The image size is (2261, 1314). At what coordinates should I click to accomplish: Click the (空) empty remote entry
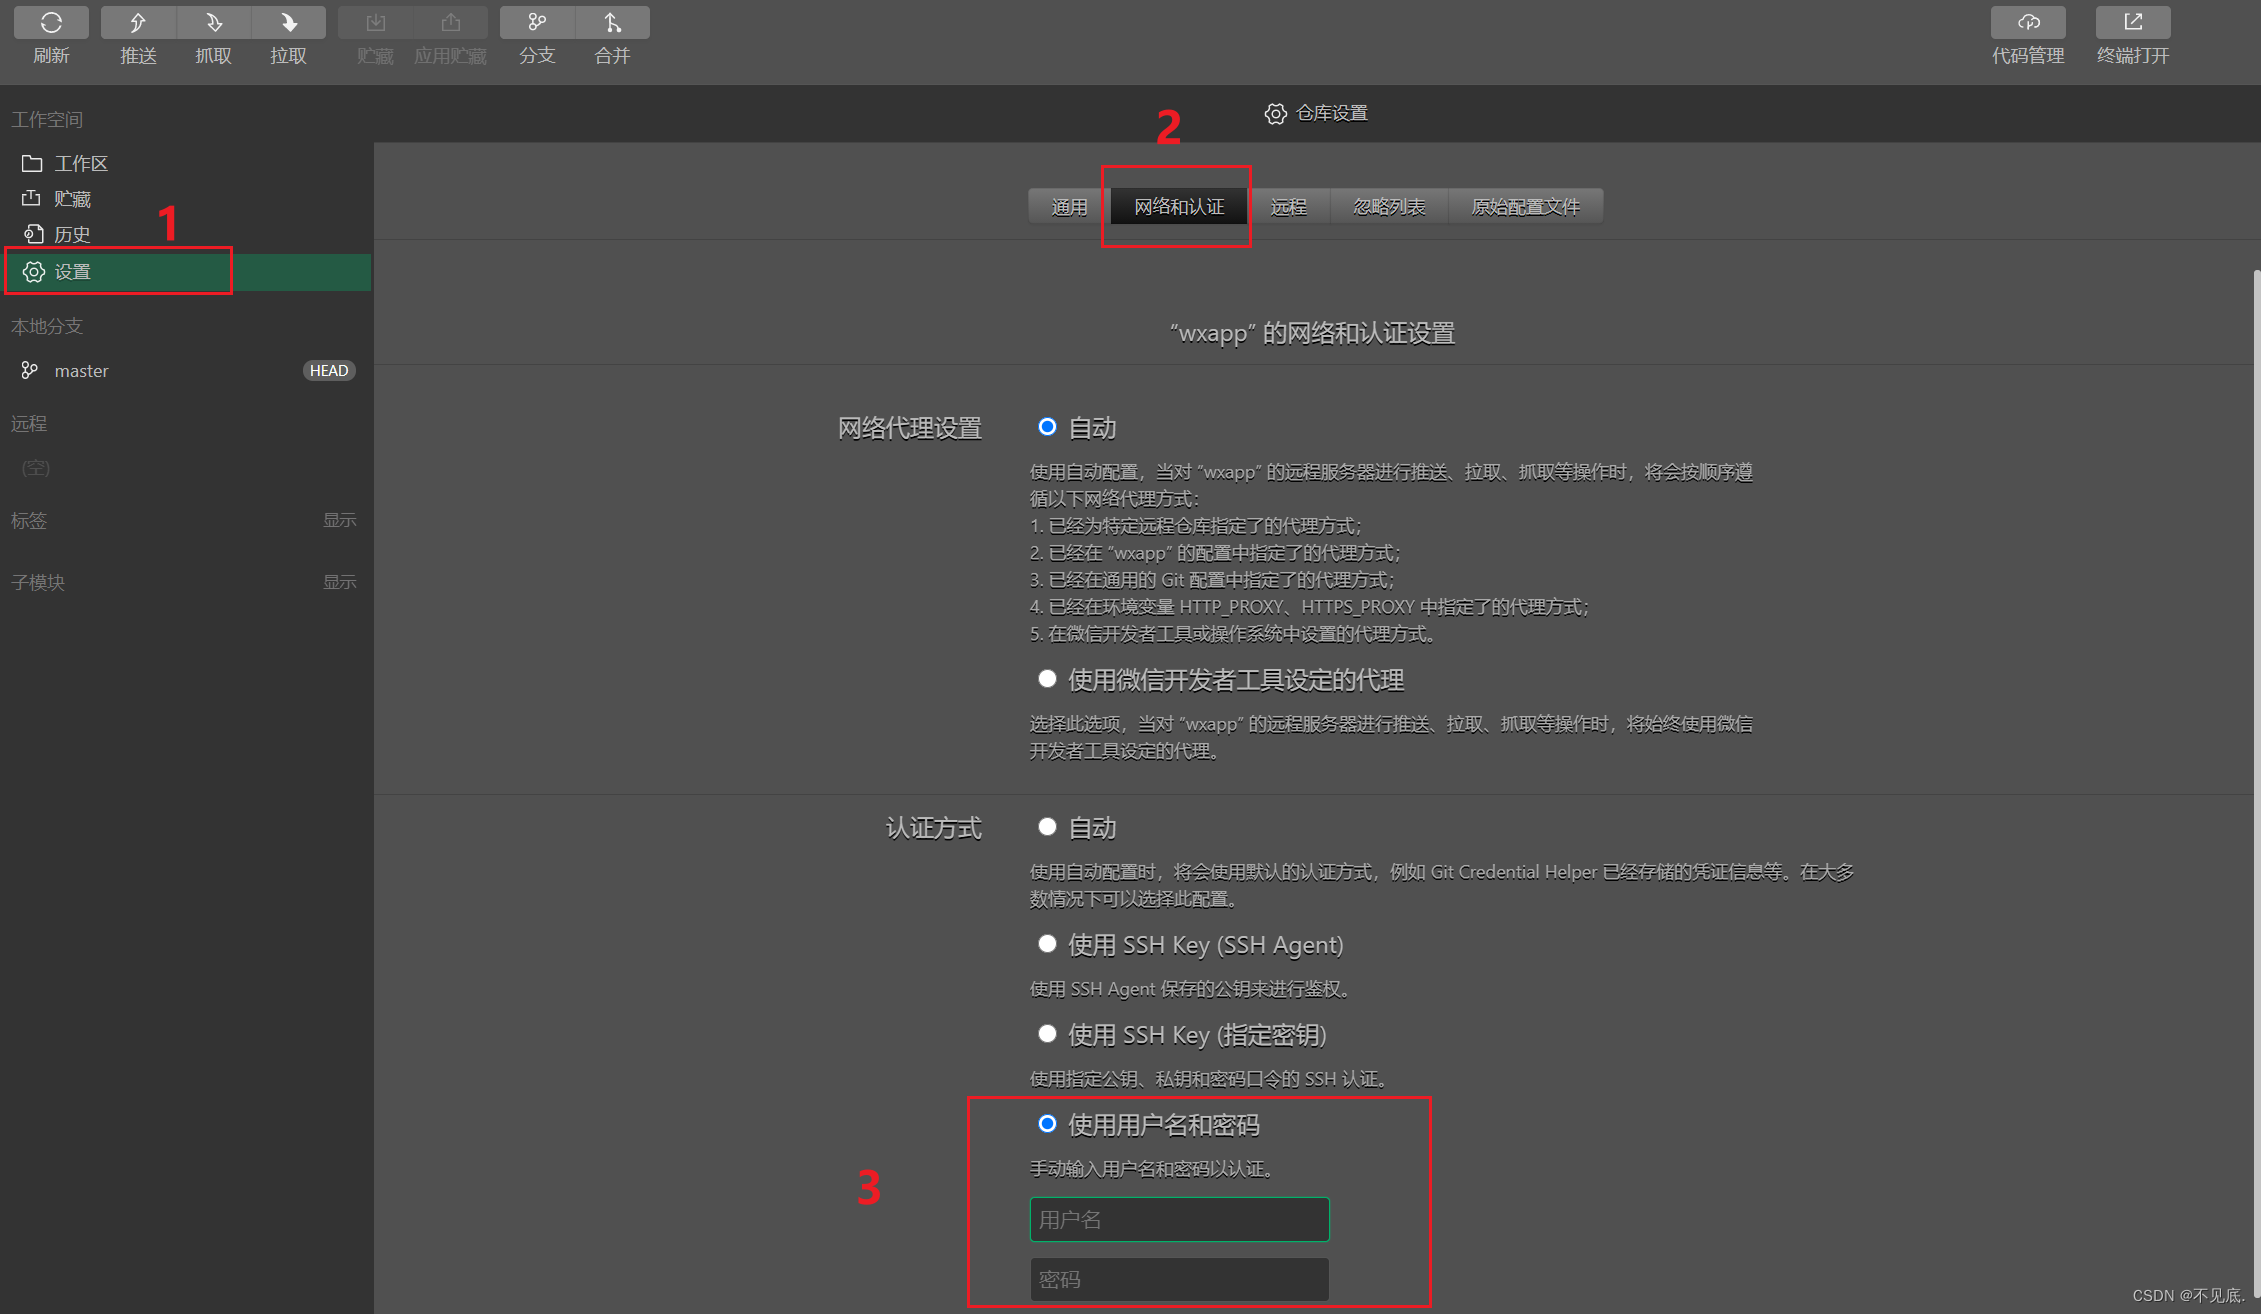pyautogui.click(x=36, y=468)
